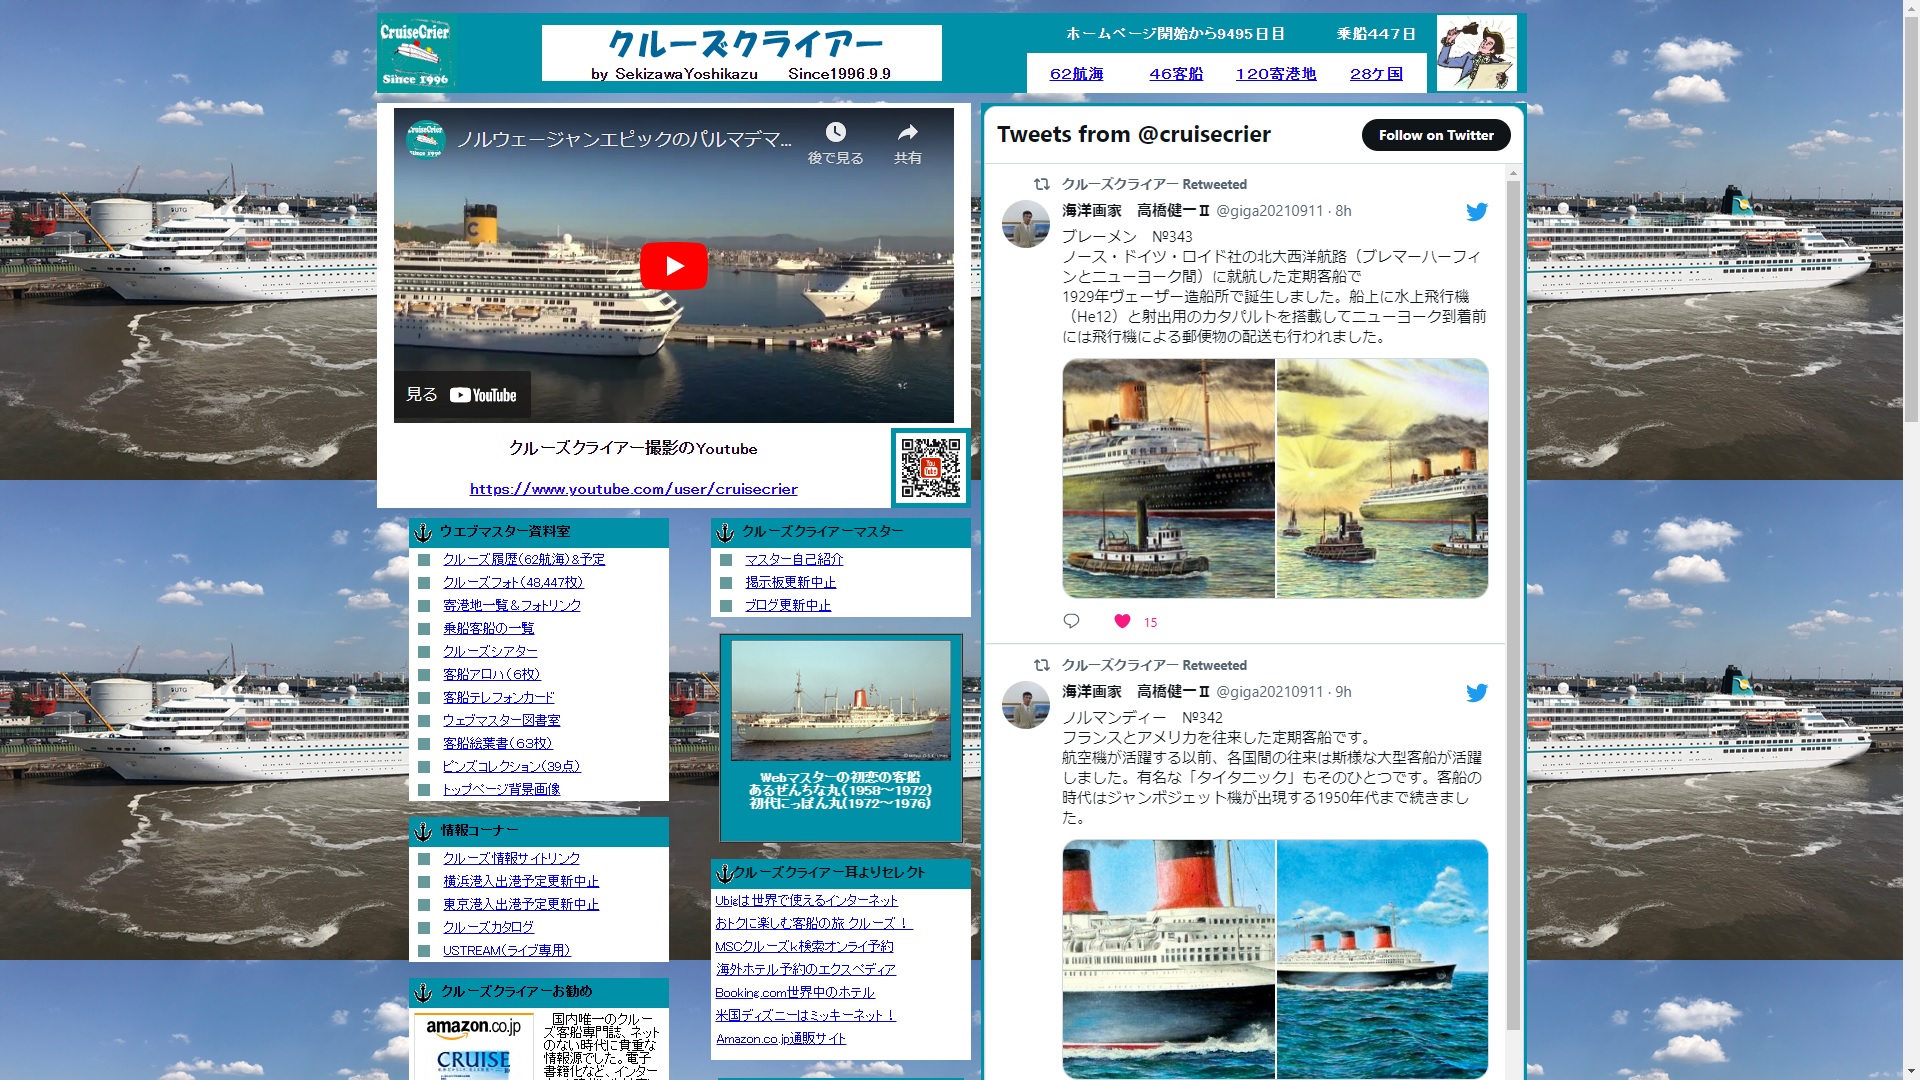Open the 120寄港地 link
Screen dimensions: 1920x1080
[x=1276, y=74]
